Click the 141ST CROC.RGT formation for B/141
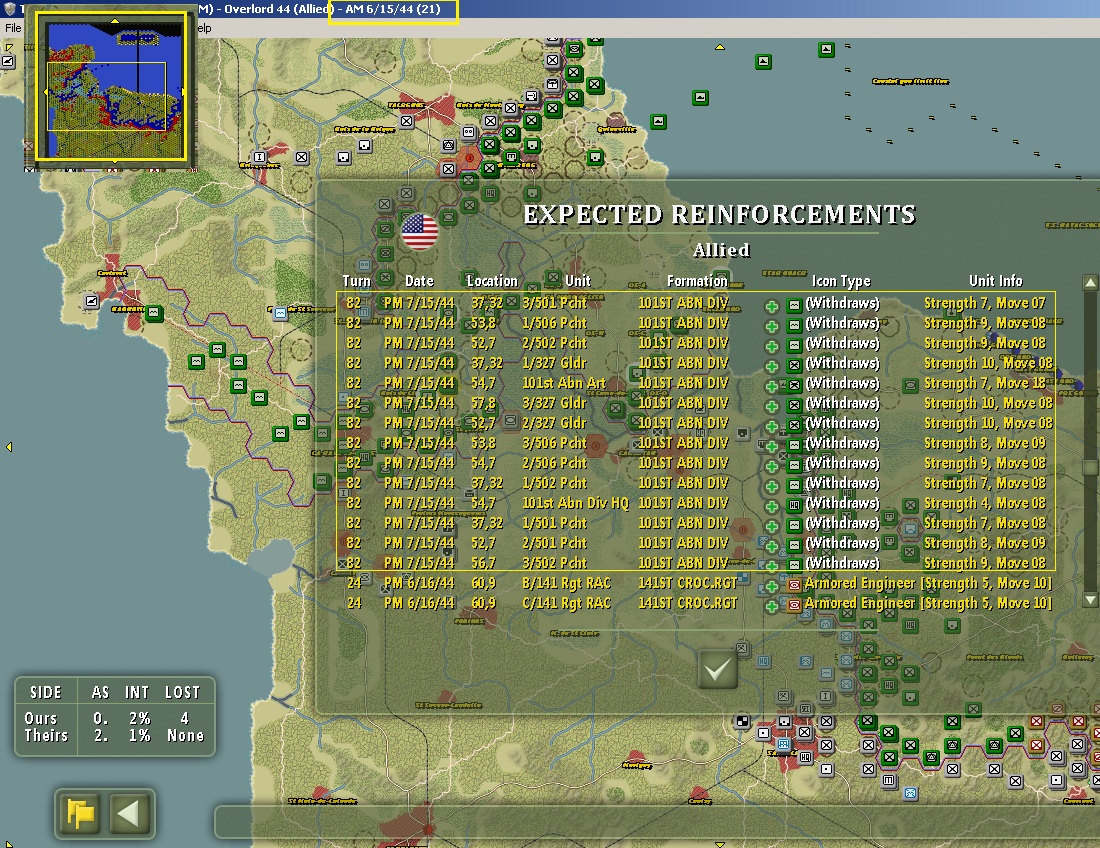 point(688,583)
